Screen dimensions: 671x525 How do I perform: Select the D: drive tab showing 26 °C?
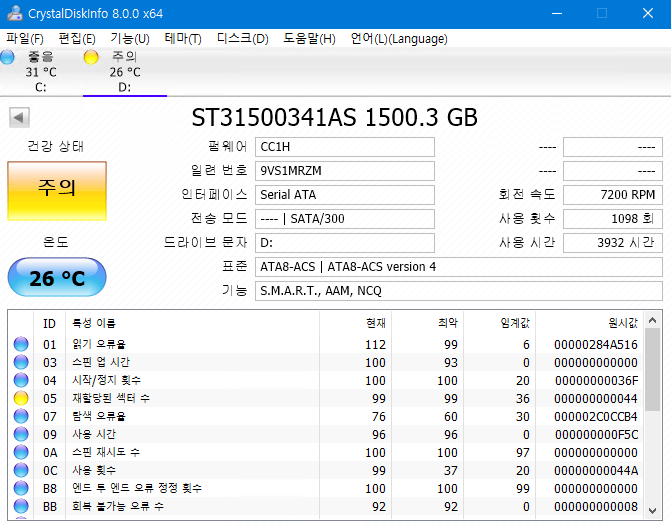tap(125, 72)
